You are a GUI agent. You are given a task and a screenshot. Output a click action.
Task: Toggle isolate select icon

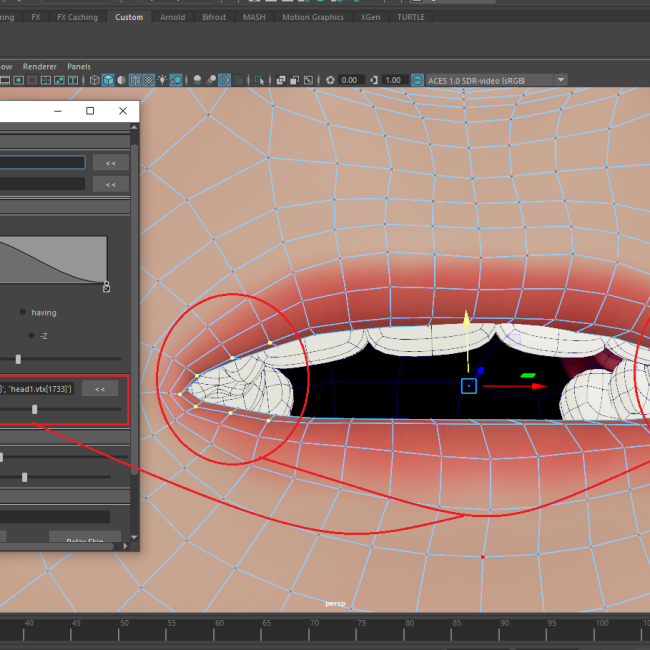(x=260, y=80)
